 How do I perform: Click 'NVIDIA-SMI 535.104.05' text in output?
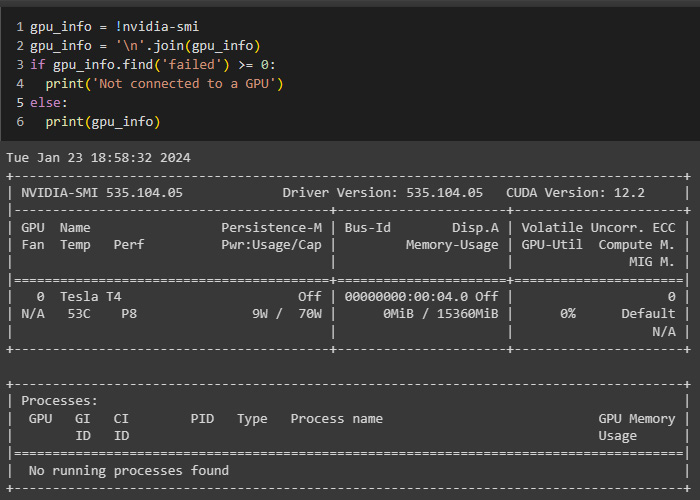102,193
